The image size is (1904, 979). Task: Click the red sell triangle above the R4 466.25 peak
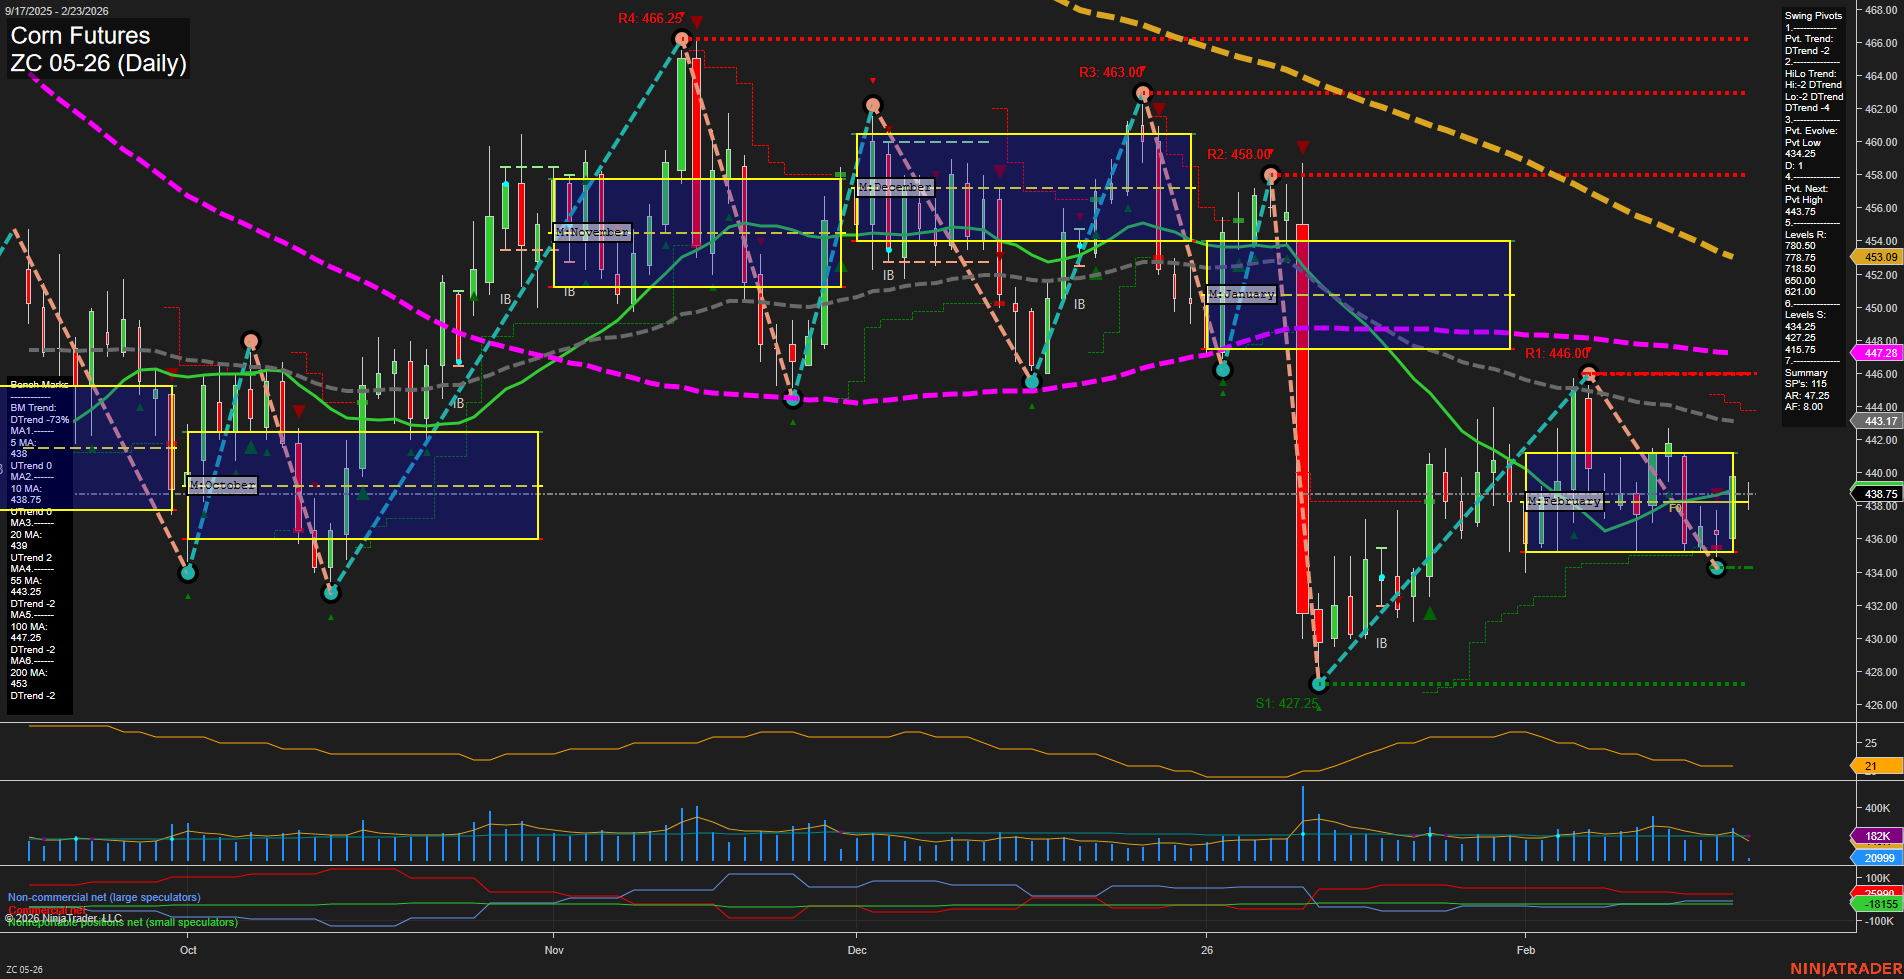click(x=697, y=18)
